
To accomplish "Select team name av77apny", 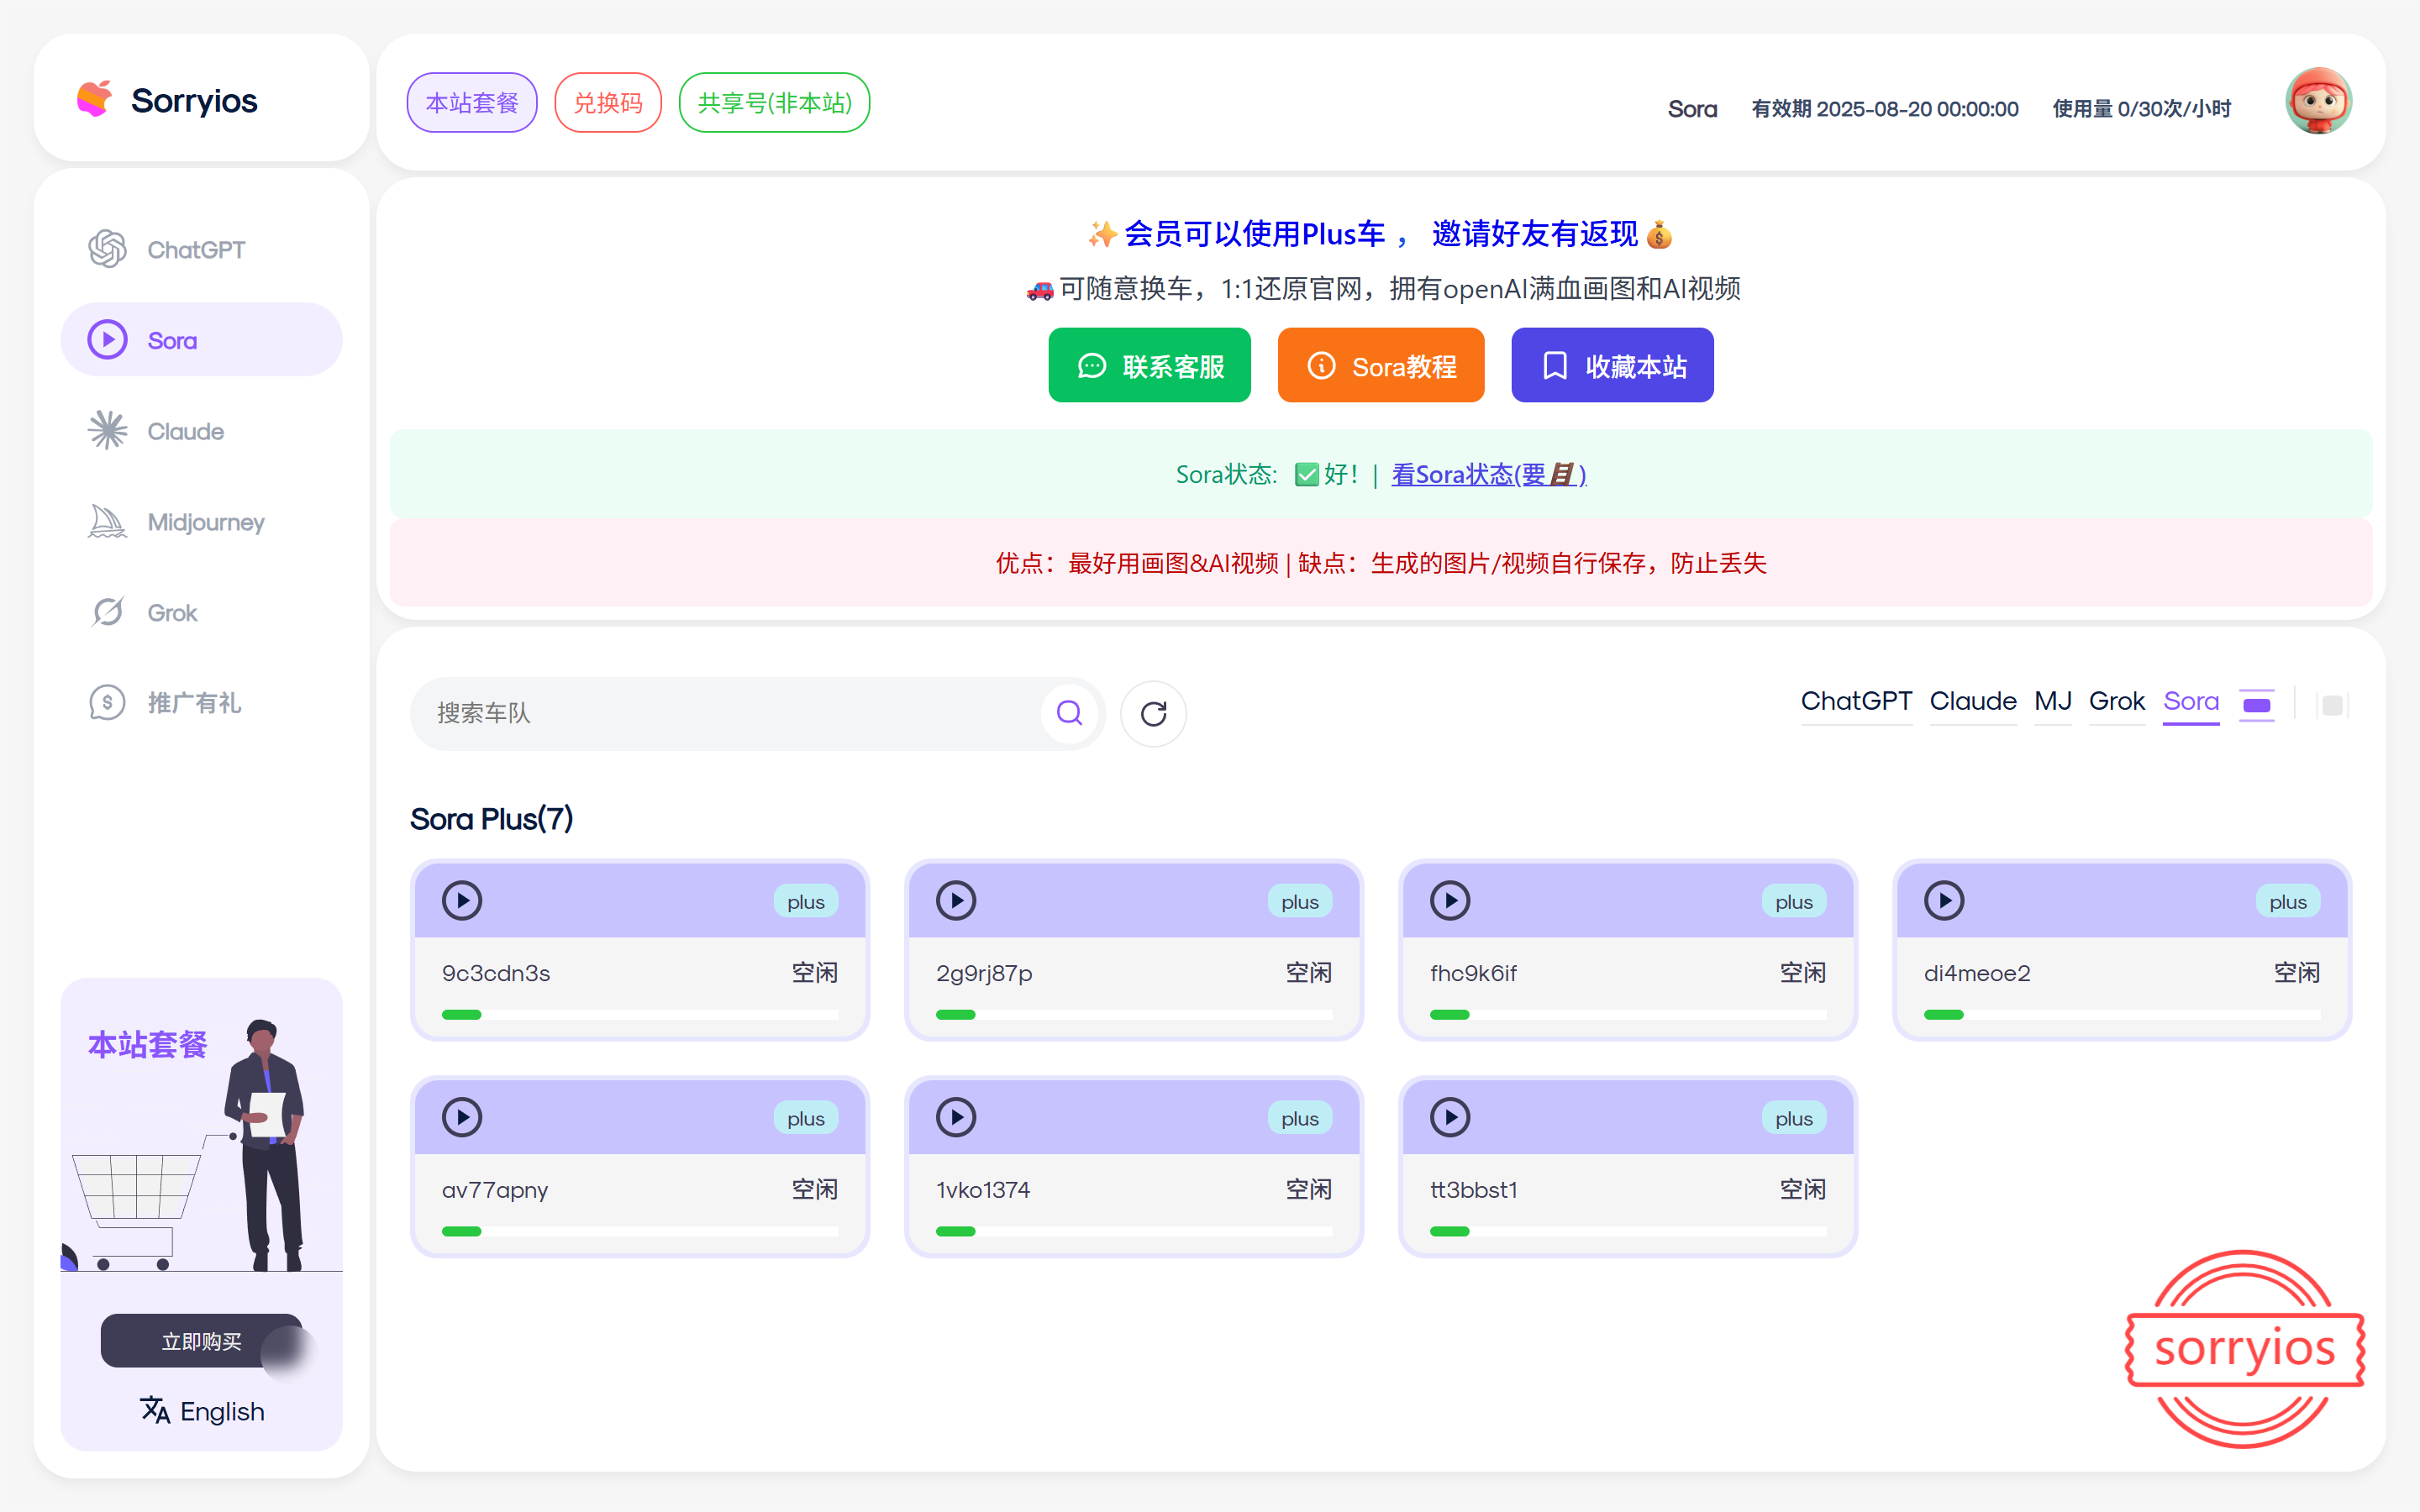I will pos(495,1190).
